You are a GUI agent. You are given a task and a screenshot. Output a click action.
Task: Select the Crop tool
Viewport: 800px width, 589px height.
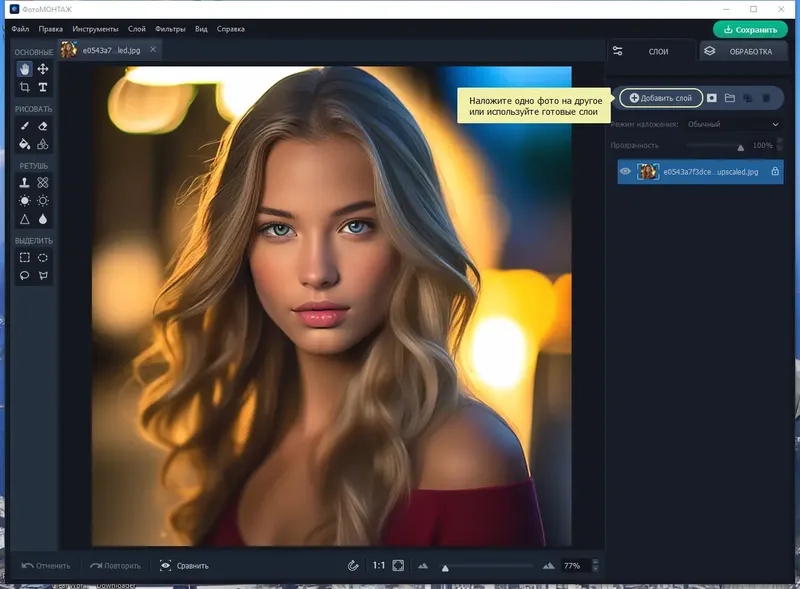point(25,88)
